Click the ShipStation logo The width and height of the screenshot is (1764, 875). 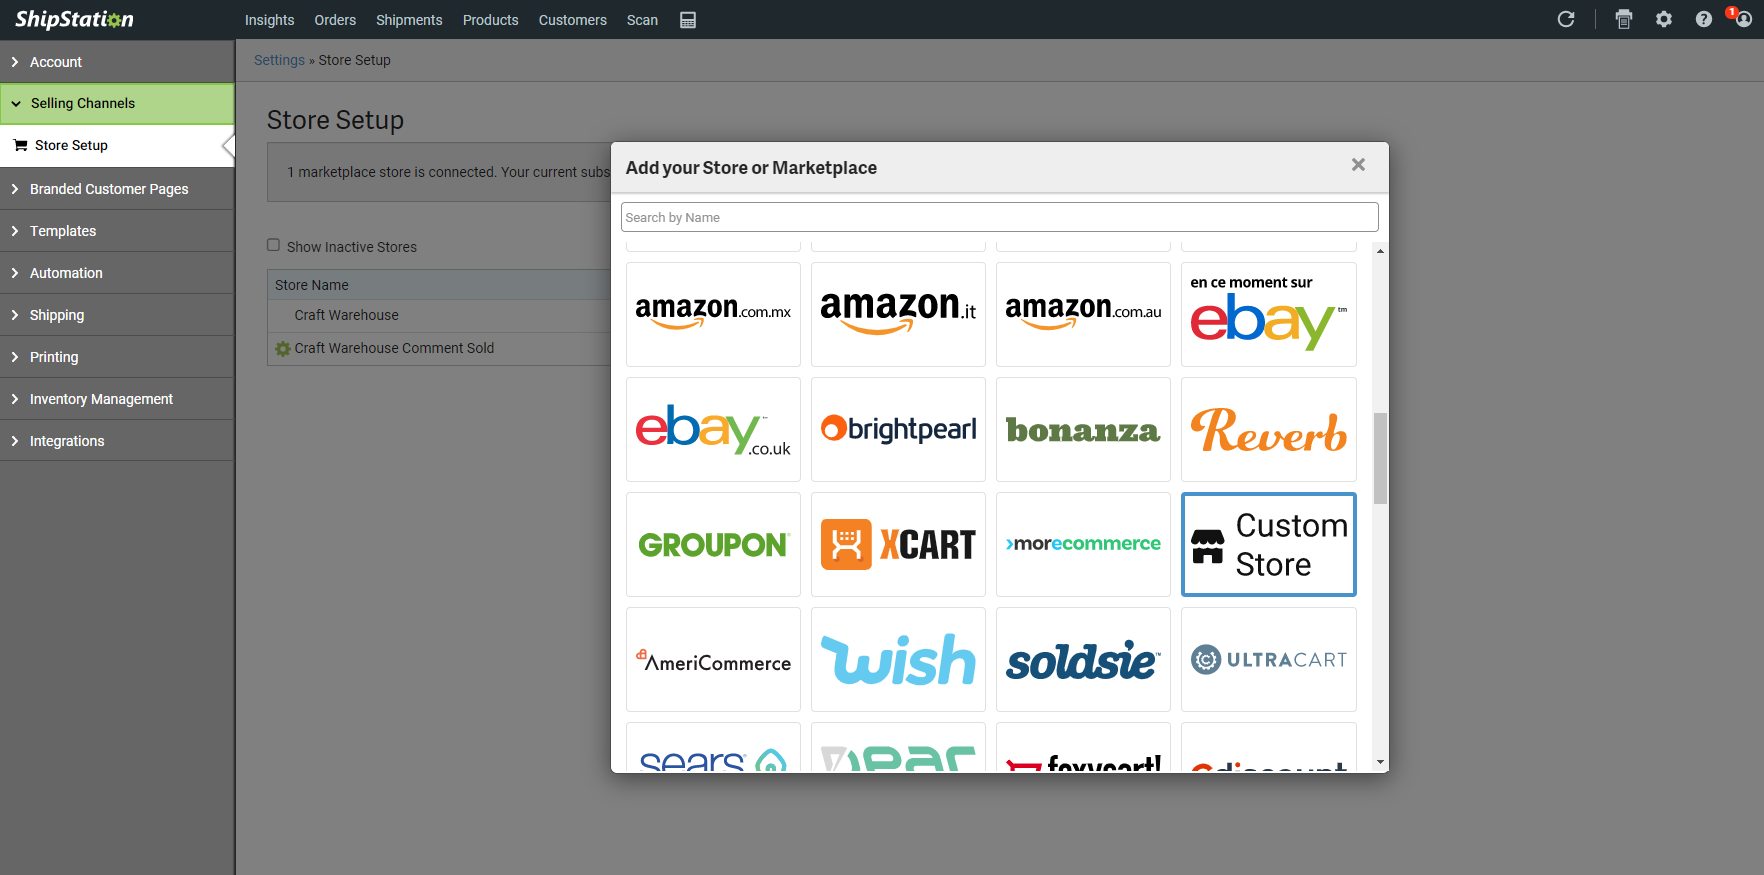(74, 19)
